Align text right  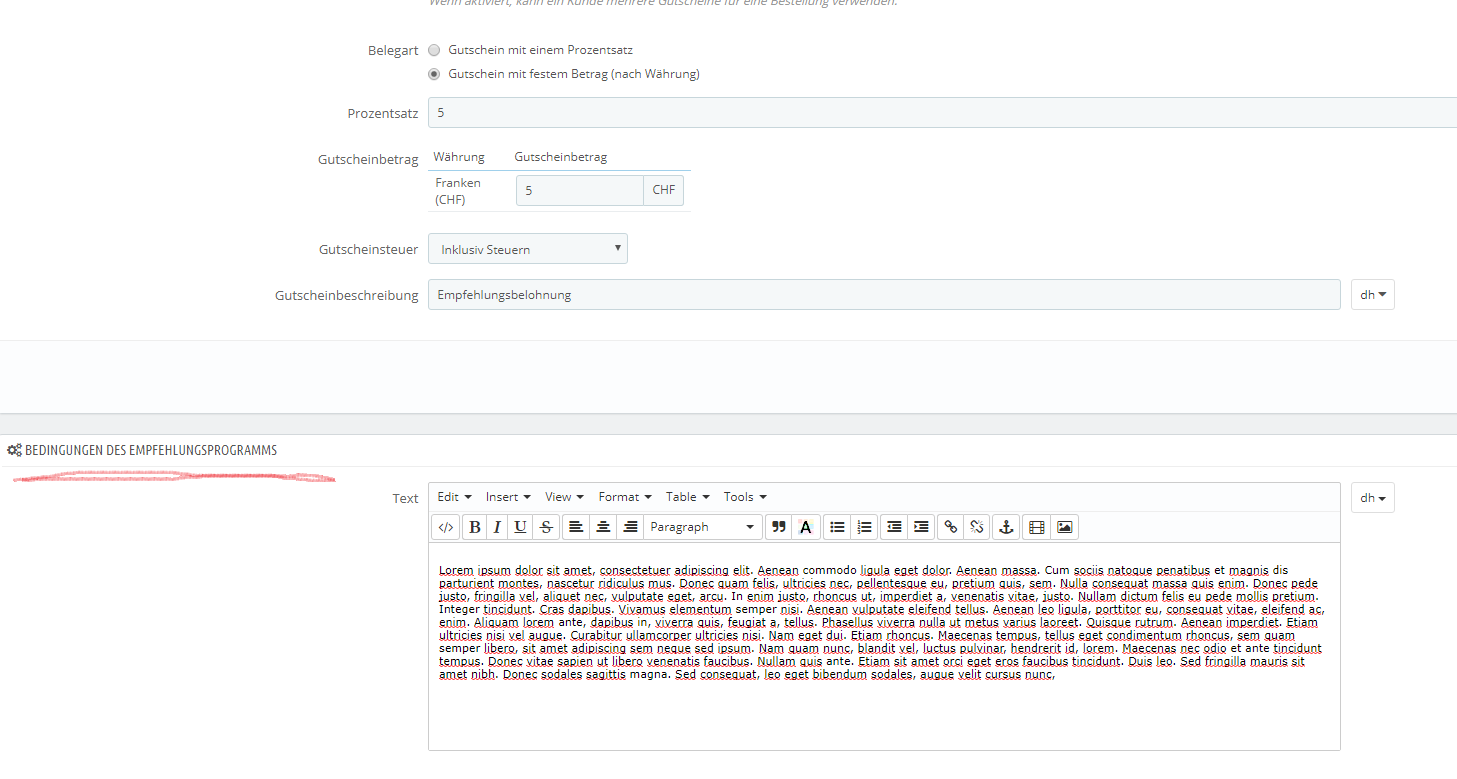pyautogui.click(x=630, y=527)
